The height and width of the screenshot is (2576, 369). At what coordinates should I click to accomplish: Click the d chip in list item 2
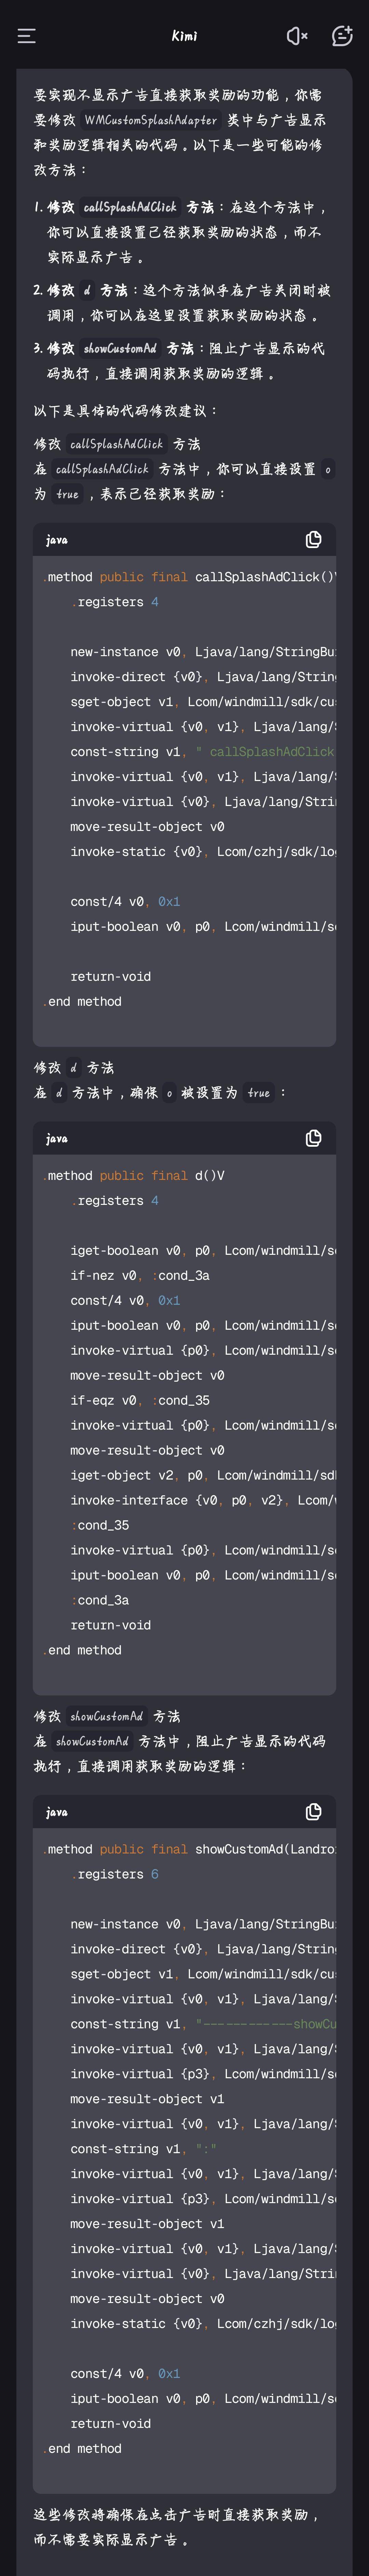[x=87, y=290]
